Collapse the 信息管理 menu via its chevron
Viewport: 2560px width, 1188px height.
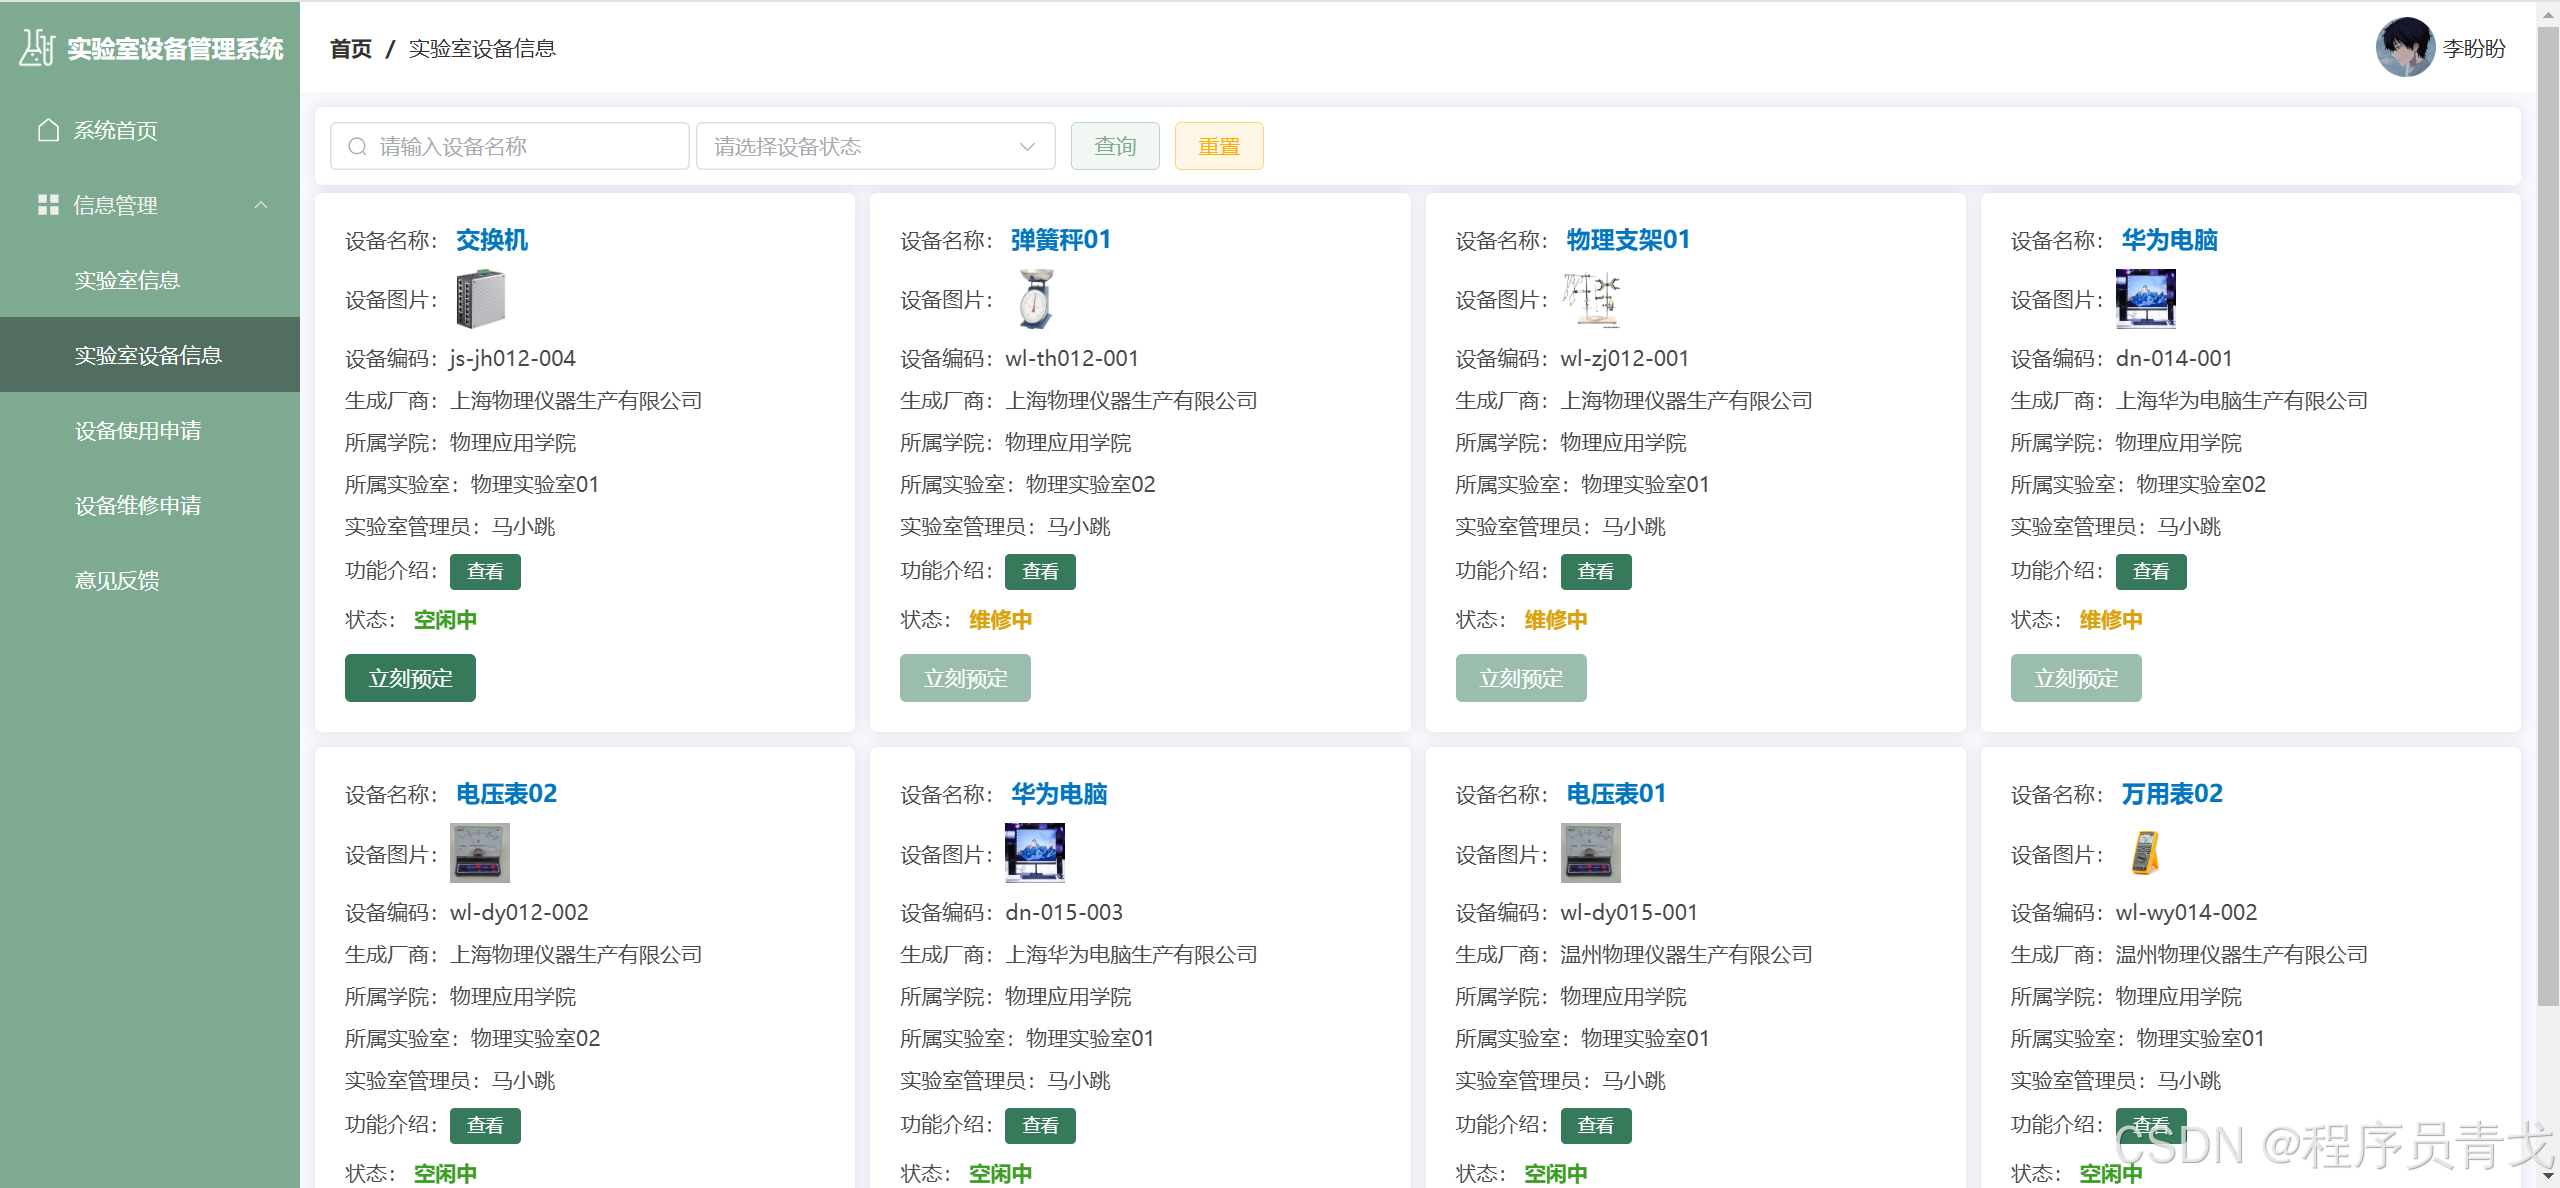262,205
